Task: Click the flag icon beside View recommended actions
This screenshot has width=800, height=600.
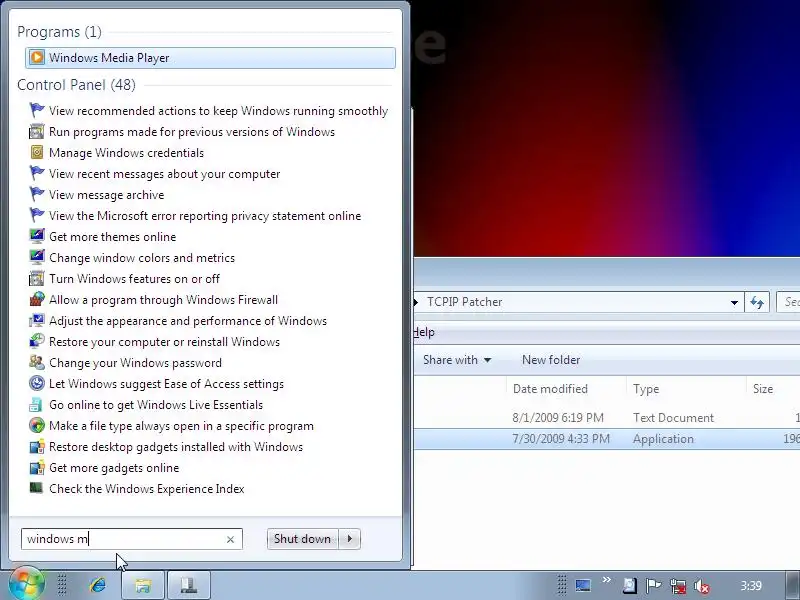Action: pos(37,110)
